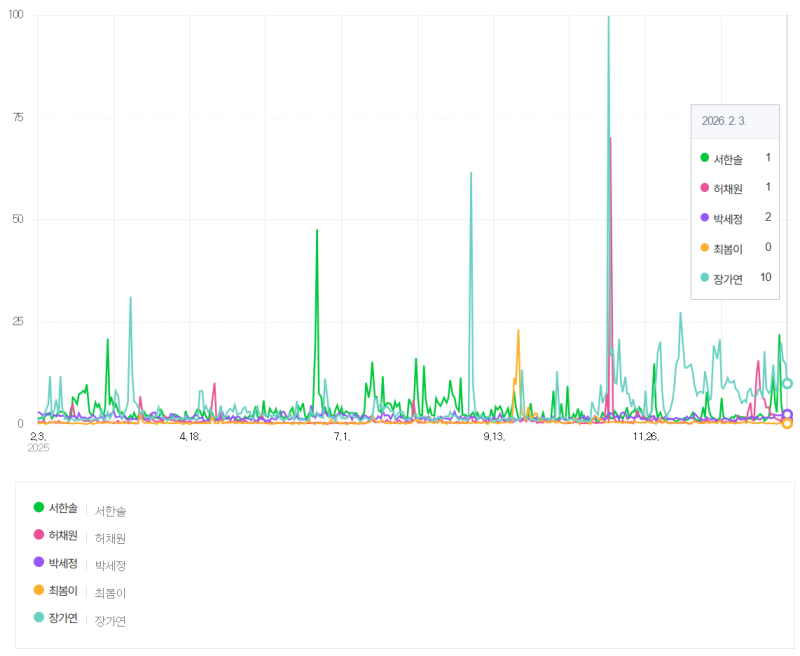Toggle the bold 박세정 series label in bottom legend
The height and width of the screenshot is (656, 800).
(x=63, y=563)
